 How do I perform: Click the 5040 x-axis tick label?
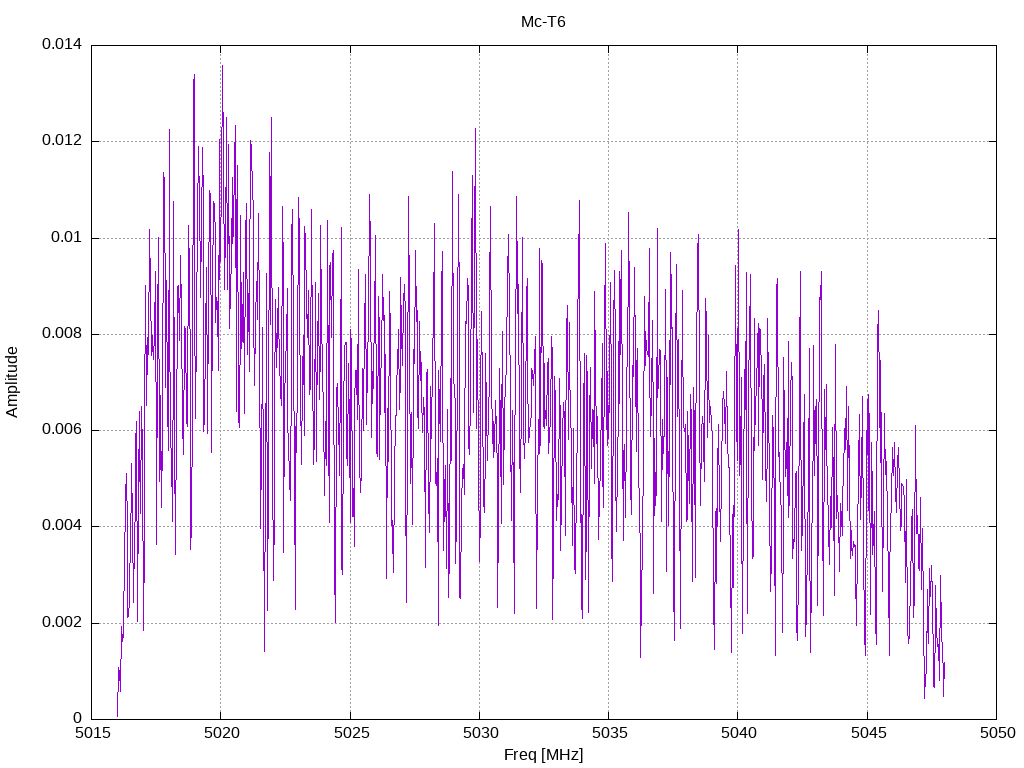739,733
